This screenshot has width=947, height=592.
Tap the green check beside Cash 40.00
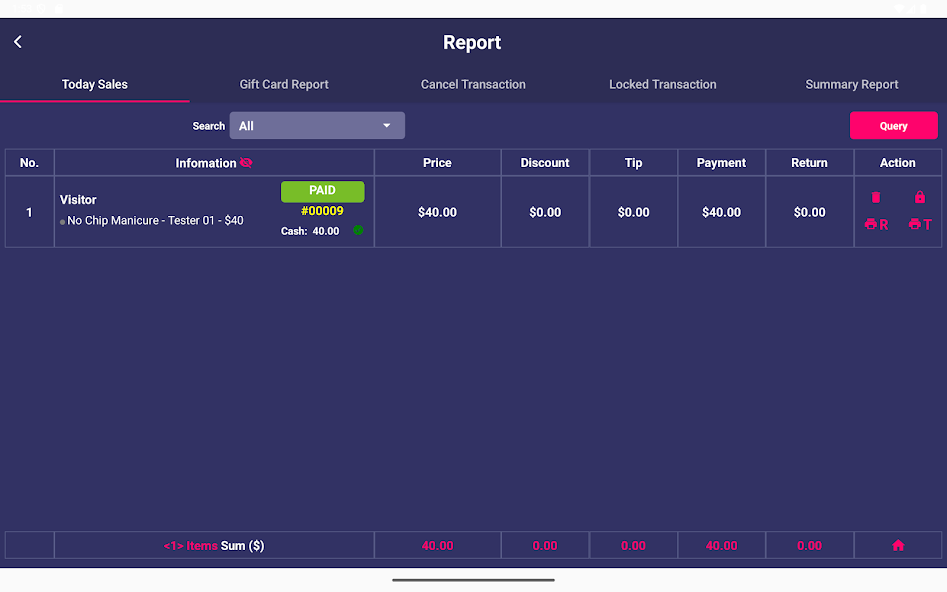tap(358, 231)
